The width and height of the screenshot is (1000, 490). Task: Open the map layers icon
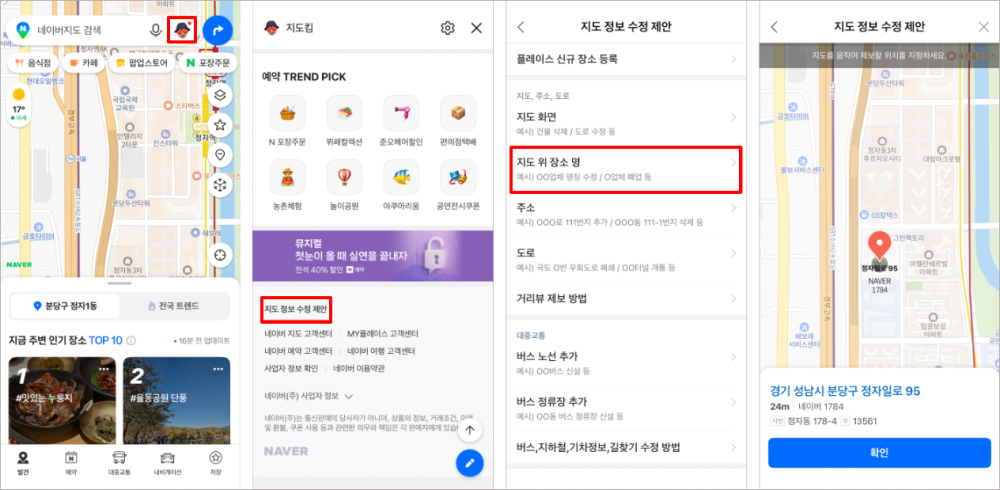coord(220,95)
